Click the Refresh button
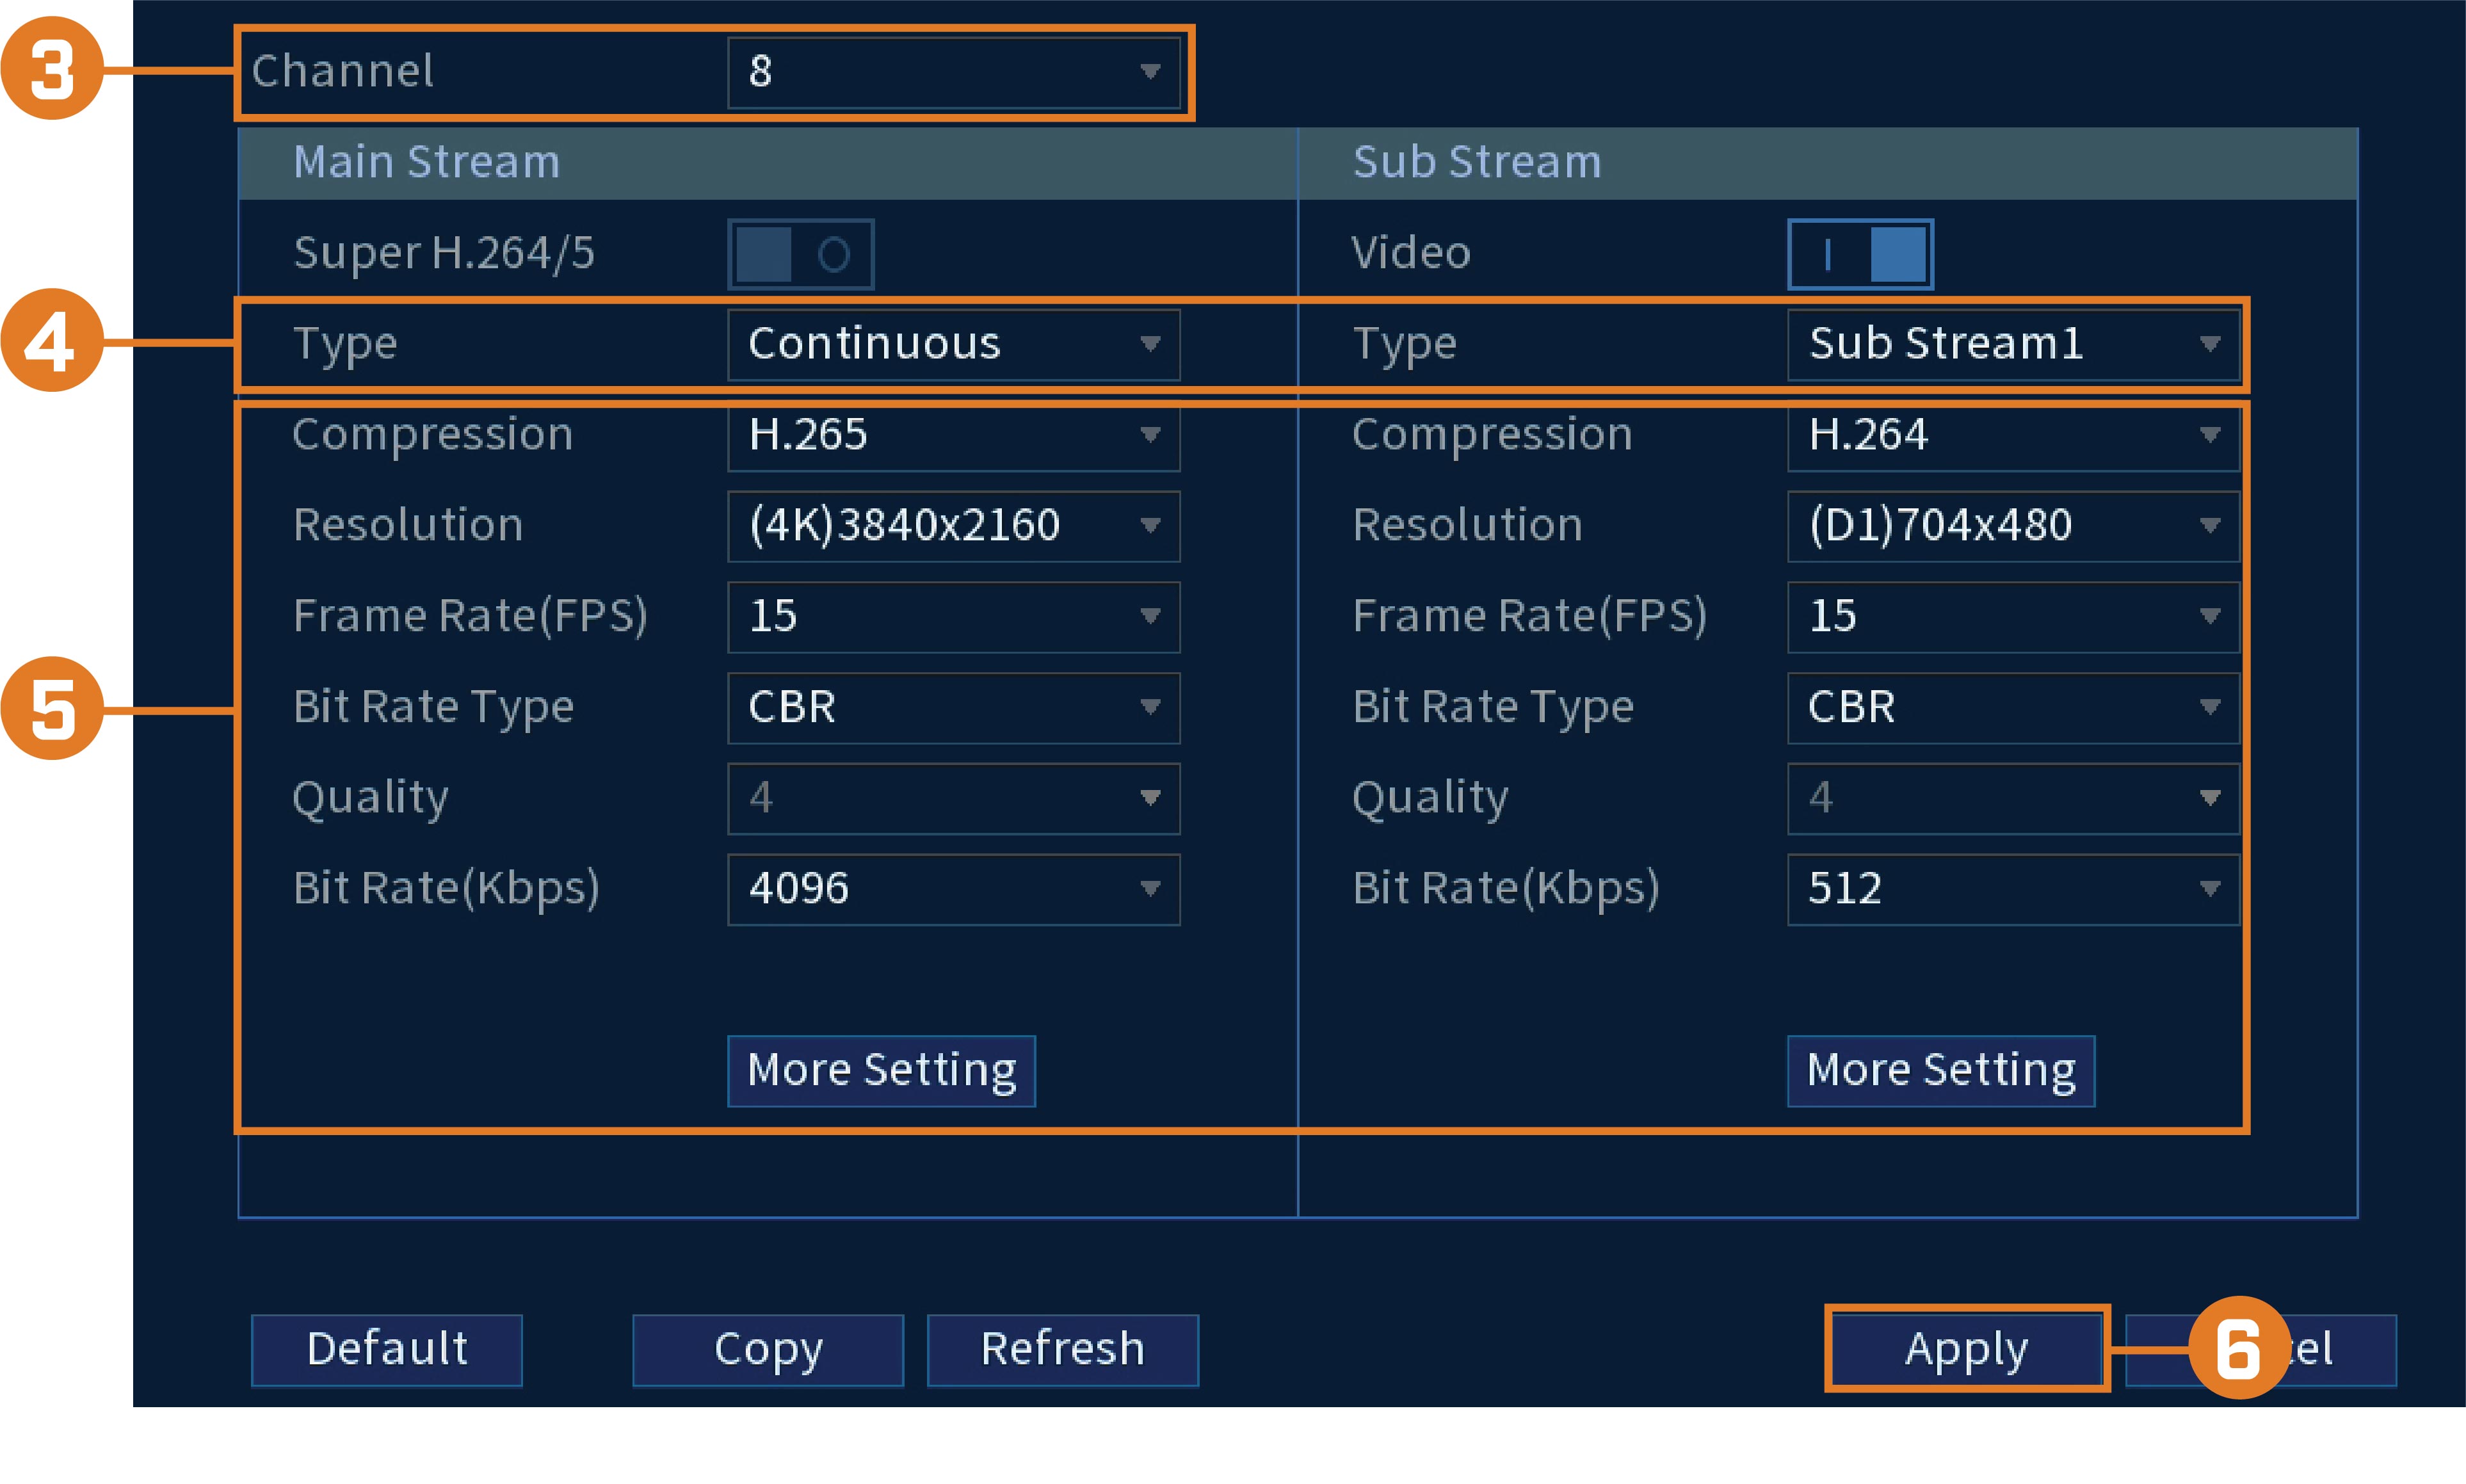2466x1484 pixels. 1063,1350
